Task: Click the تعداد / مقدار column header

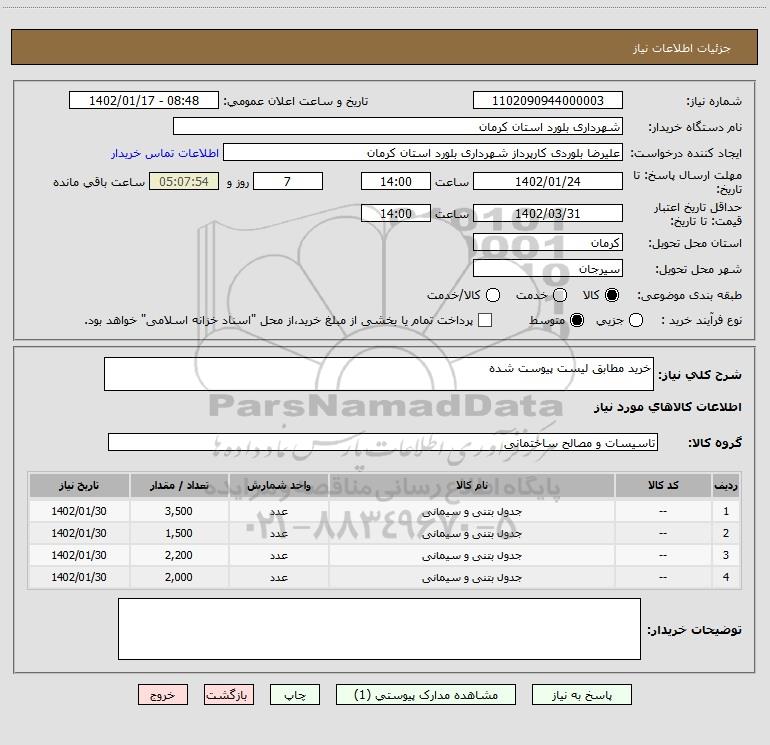Action: pos(179,486)
